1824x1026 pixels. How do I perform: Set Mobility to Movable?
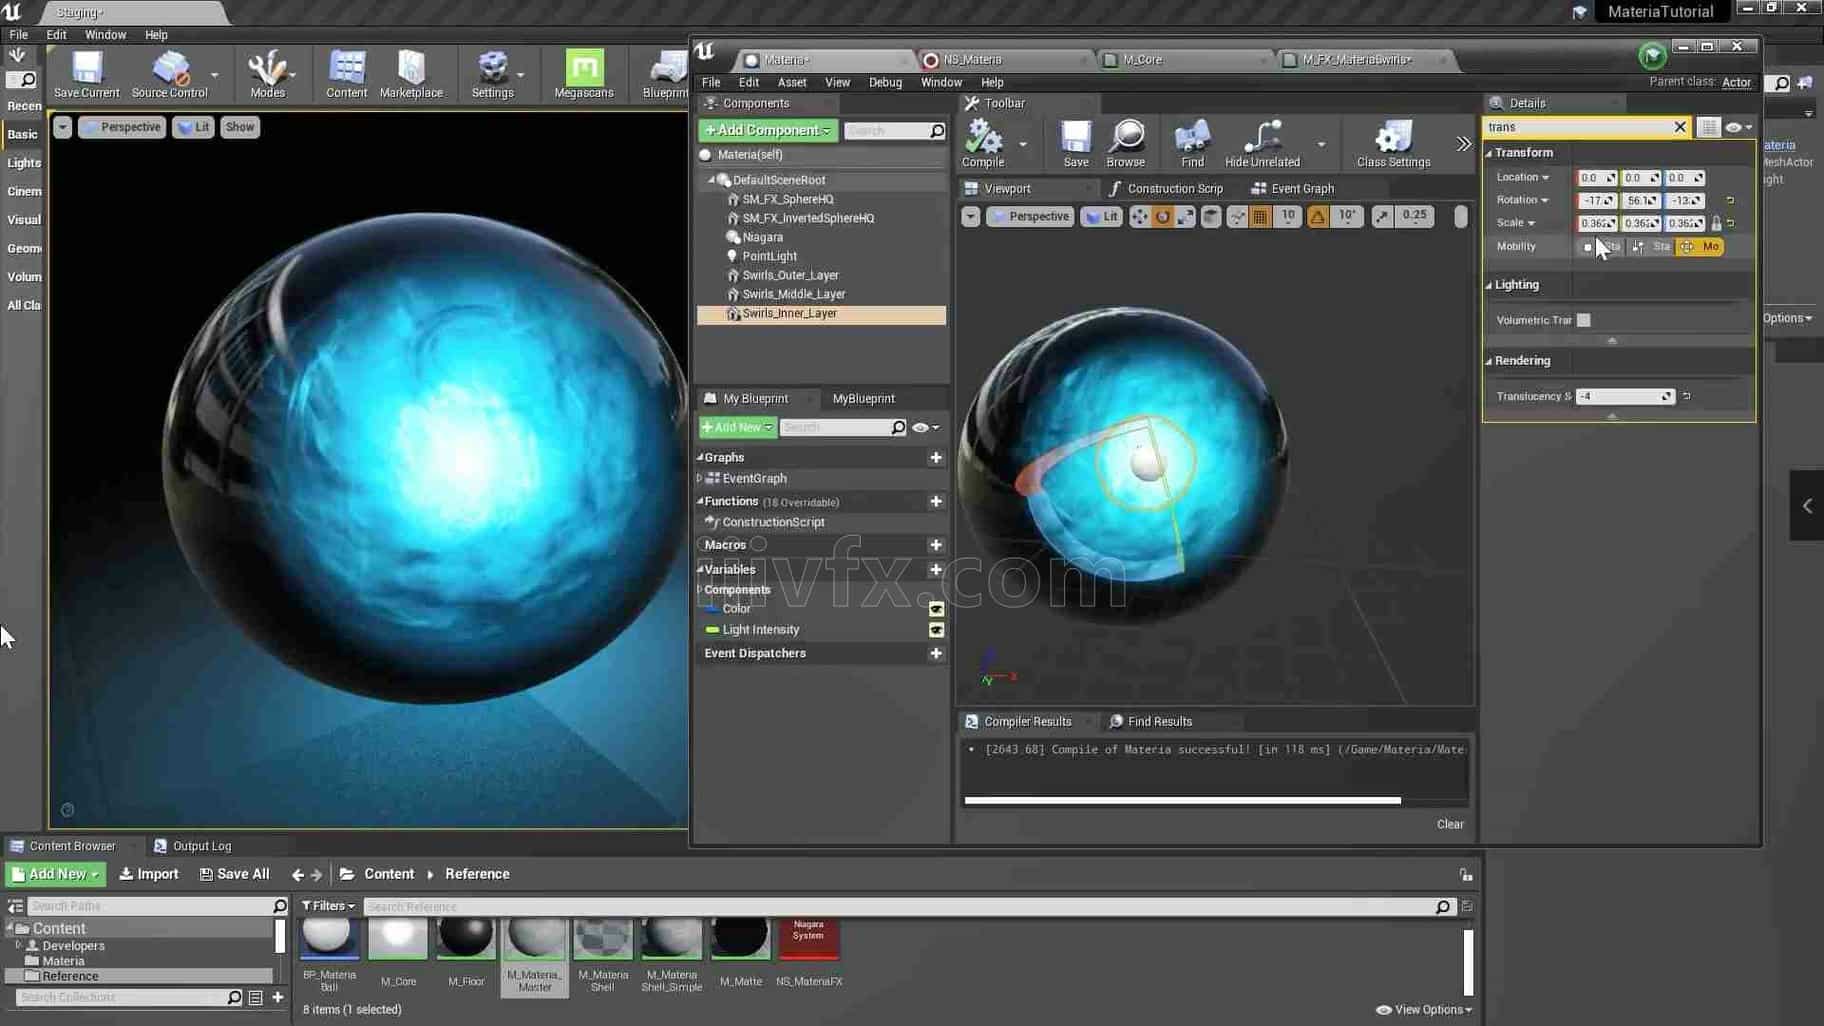pos(1700,246)
